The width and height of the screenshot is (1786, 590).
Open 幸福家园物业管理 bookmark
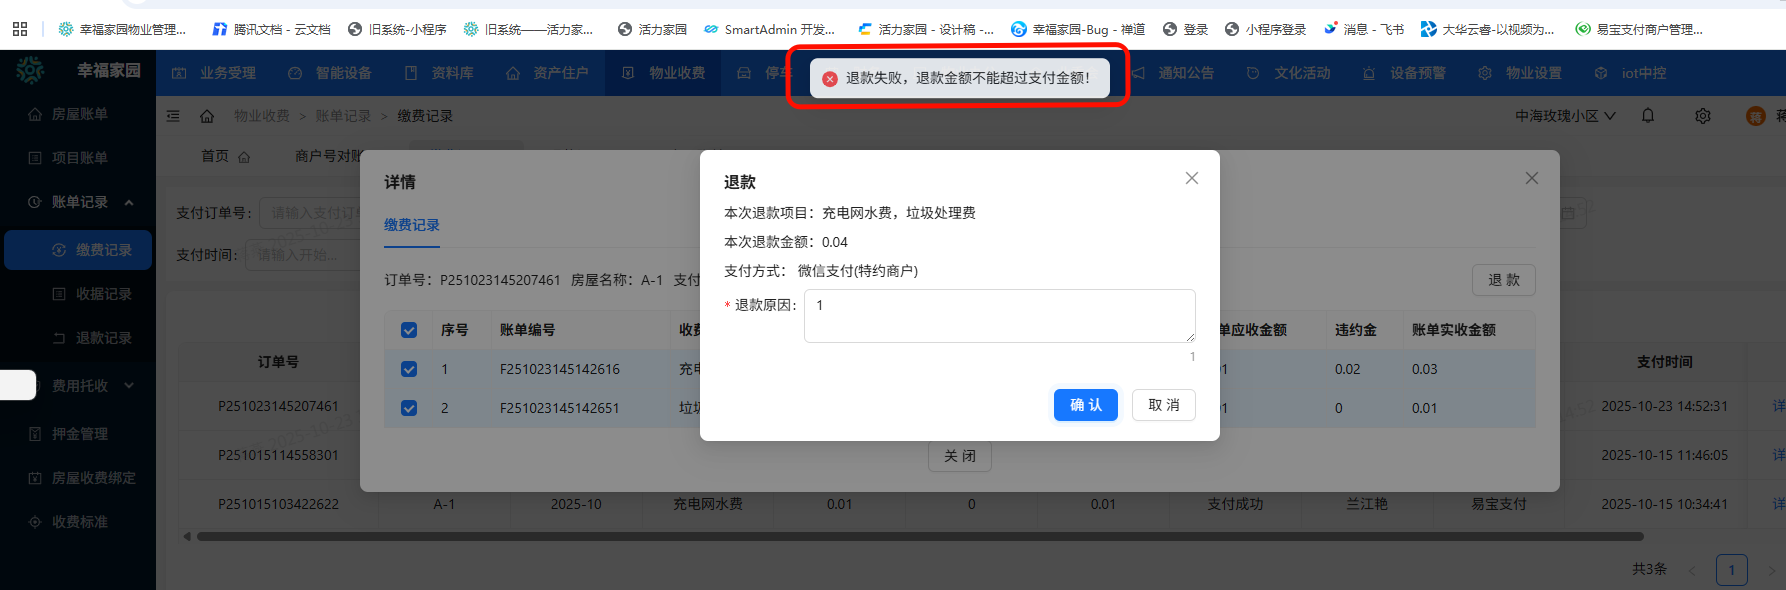[122, 29]
